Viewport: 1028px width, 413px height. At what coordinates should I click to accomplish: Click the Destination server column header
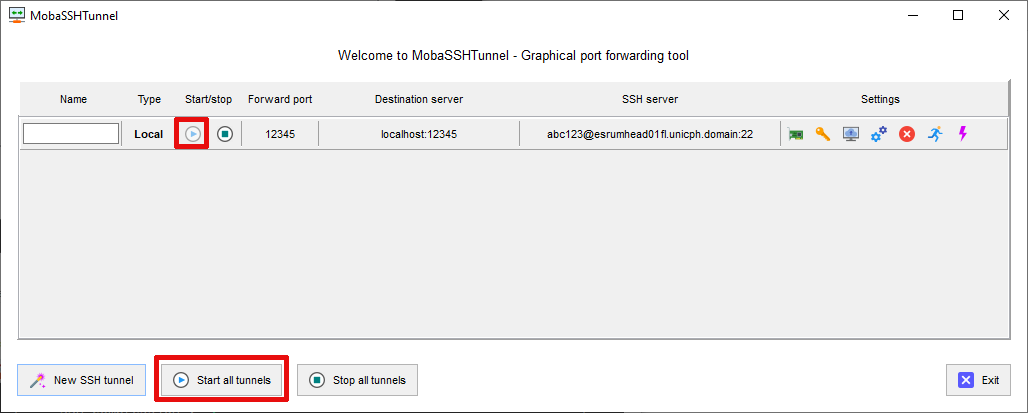tap(419, 100)
